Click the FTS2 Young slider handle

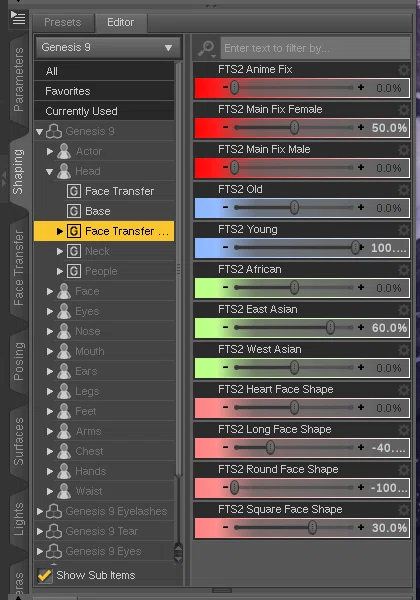(355, 247)
